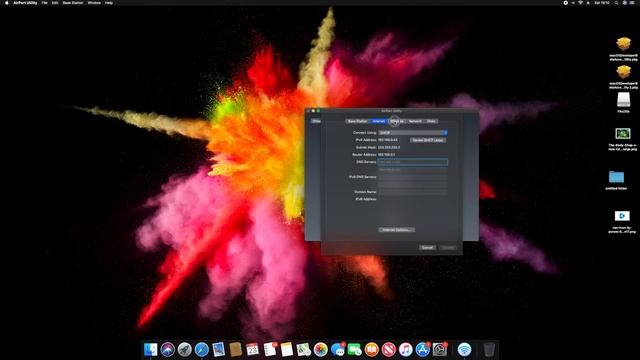Open the Help menu
Screen dimensions: 640x360
click(109, 3)
